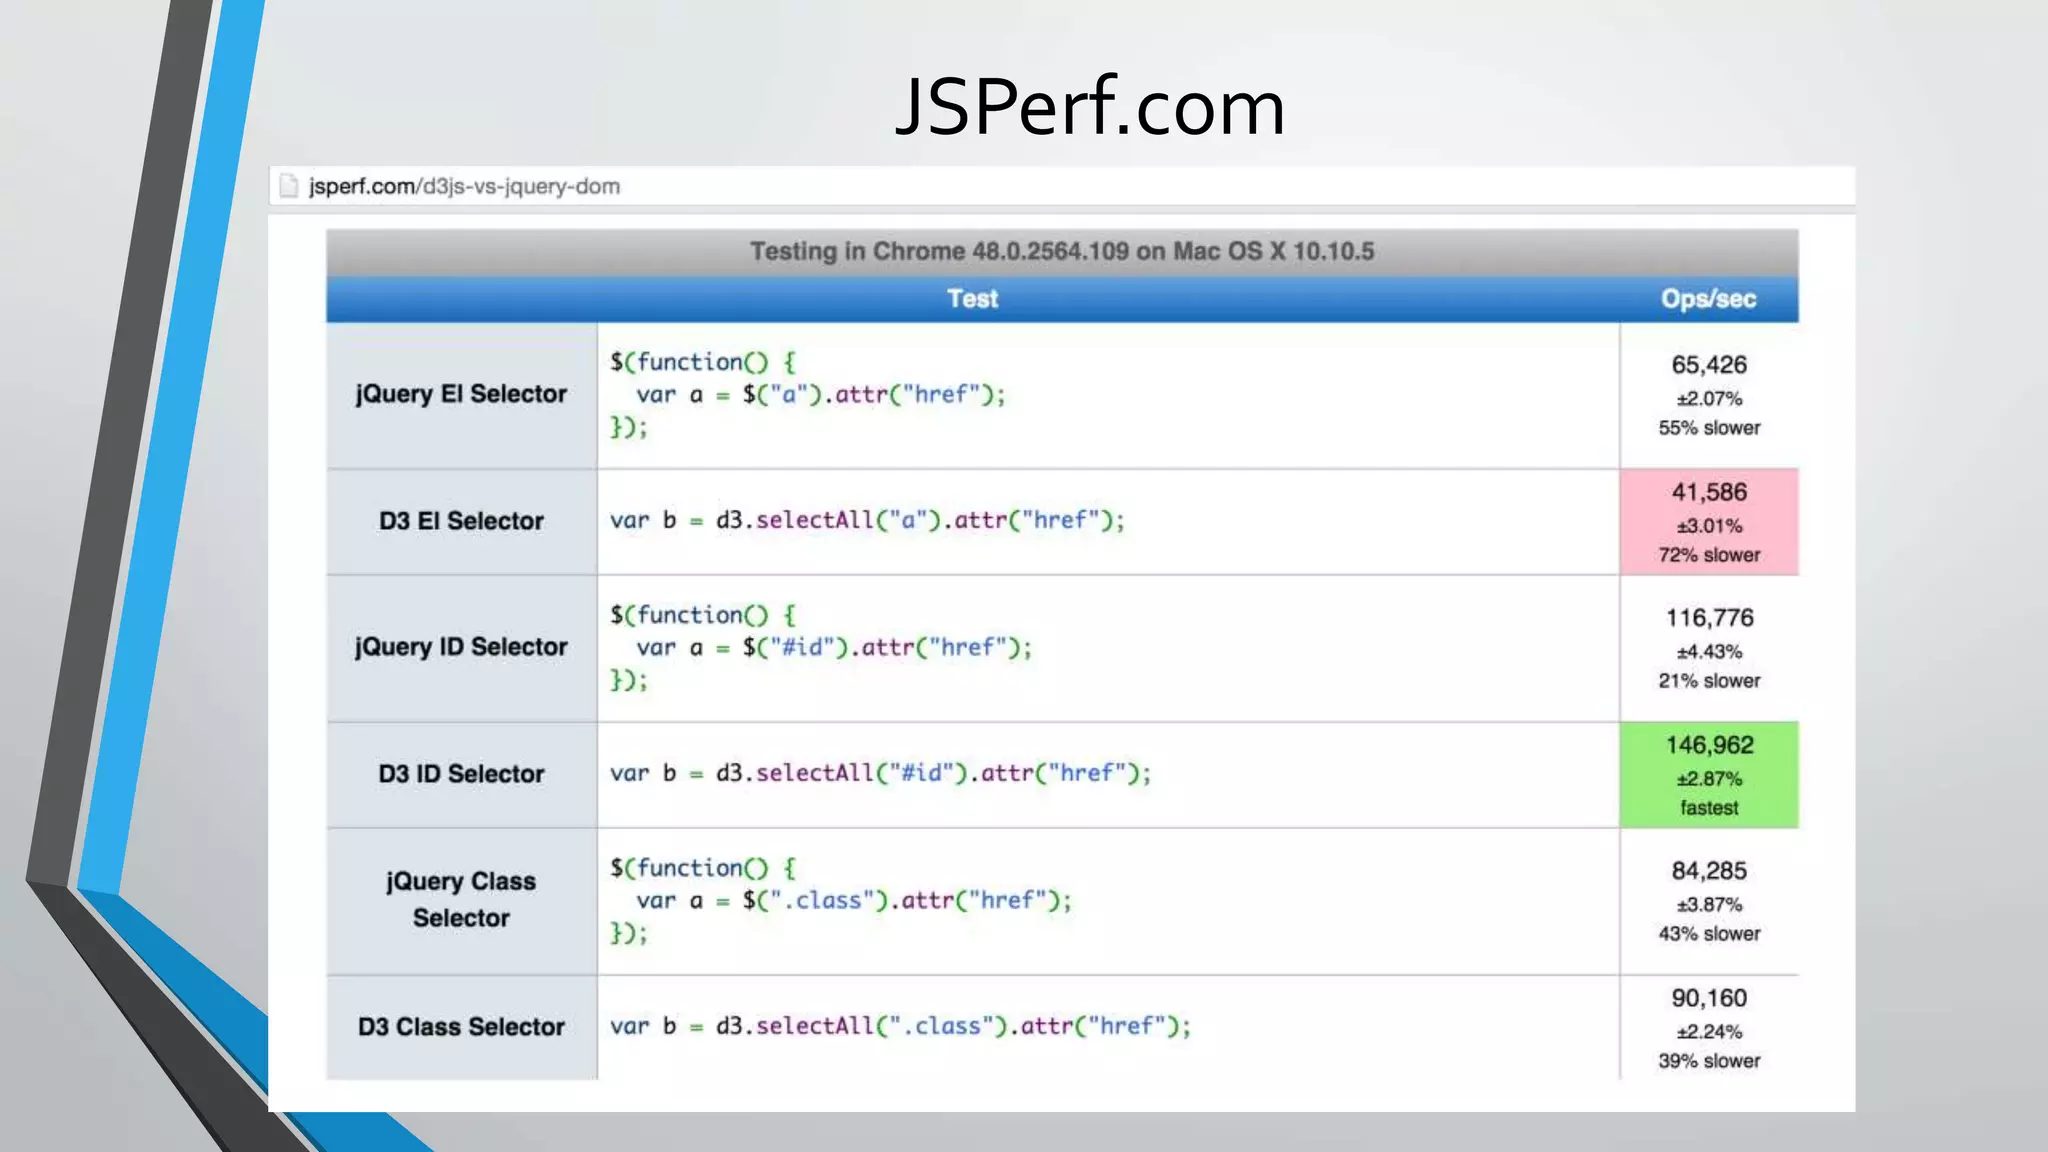Click the '55% slower' result text
Image resolution: width=2048 pixels, height=1152 pixels.
pyautogui.click(x=1709, y=428)
